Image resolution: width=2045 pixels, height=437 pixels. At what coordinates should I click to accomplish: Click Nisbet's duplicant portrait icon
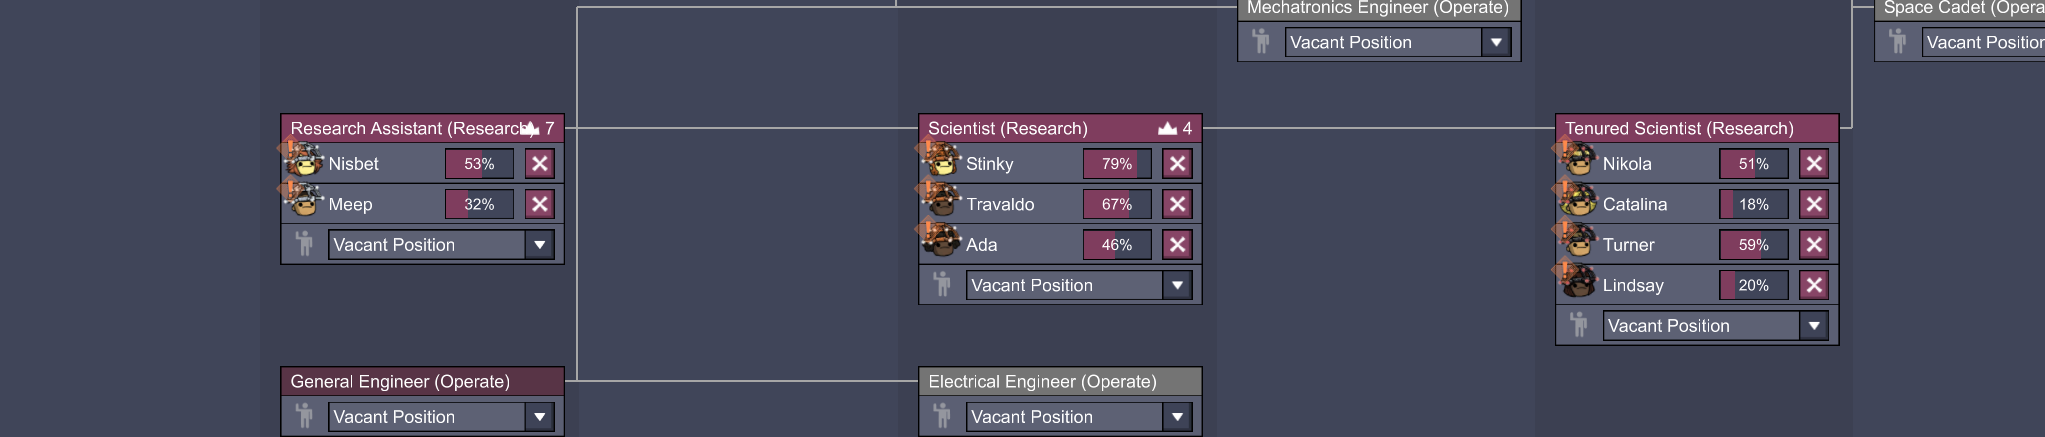pyautogui.click(x=305, y=162)
